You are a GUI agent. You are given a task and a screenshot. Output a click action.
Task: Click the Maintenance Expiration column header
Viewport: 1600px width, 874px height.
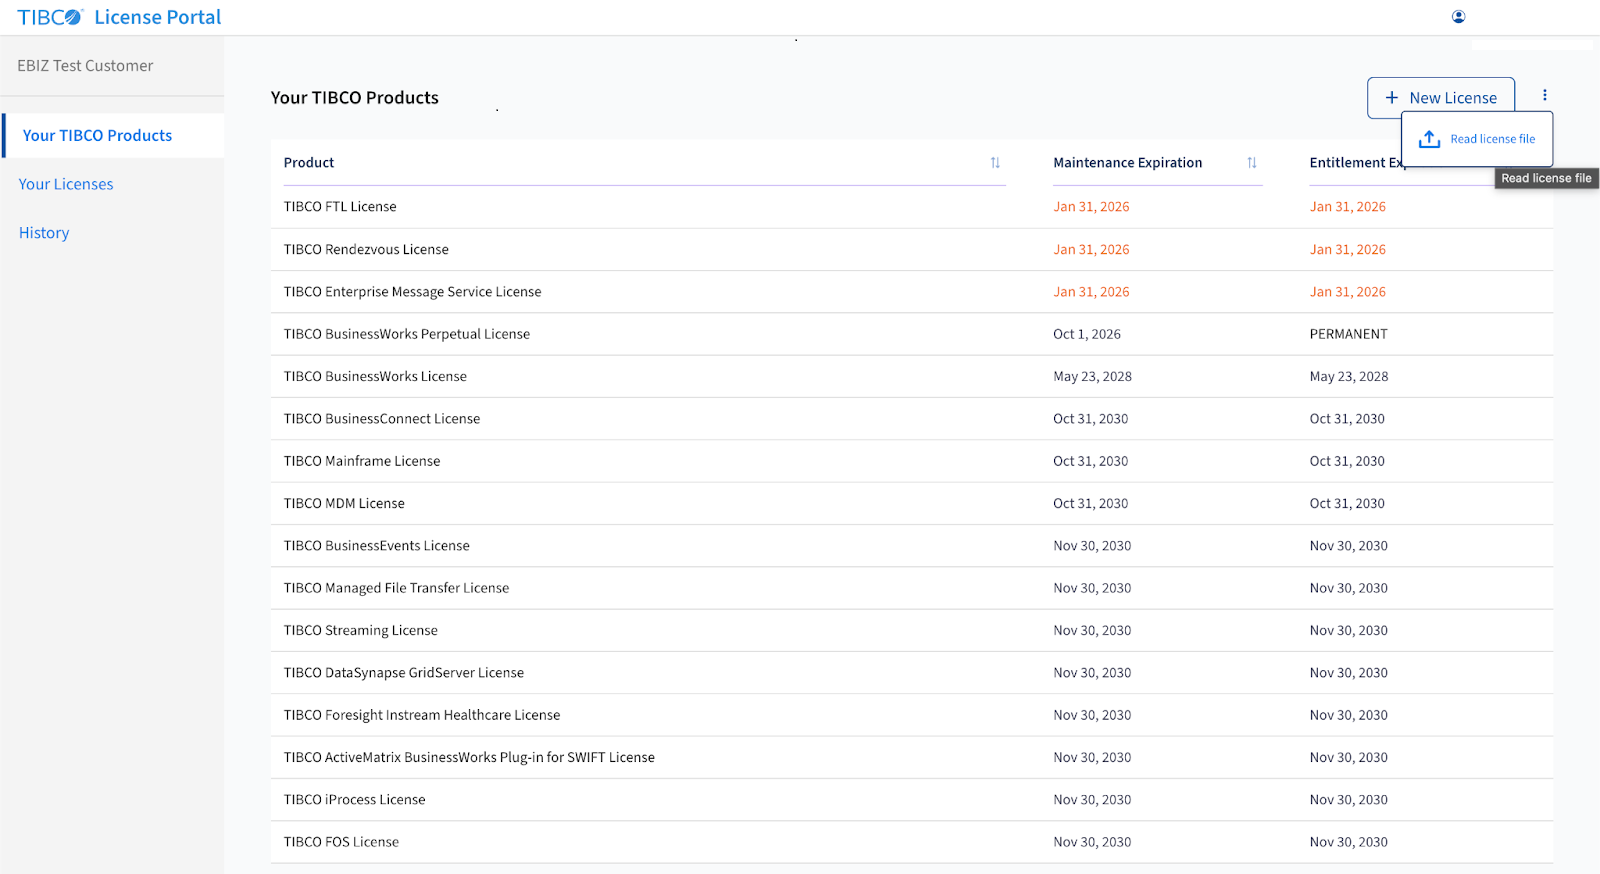click(1127, 163)
